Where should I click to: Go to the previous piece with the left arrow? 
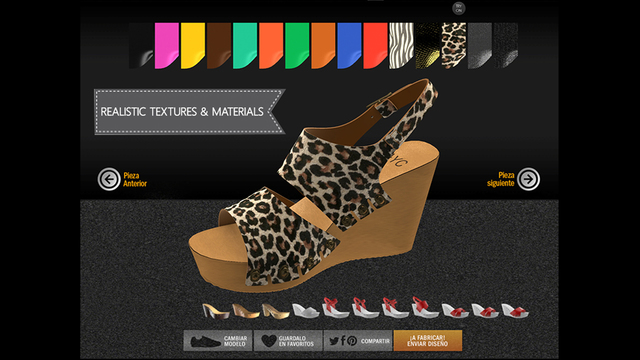(x=109, y=179)
